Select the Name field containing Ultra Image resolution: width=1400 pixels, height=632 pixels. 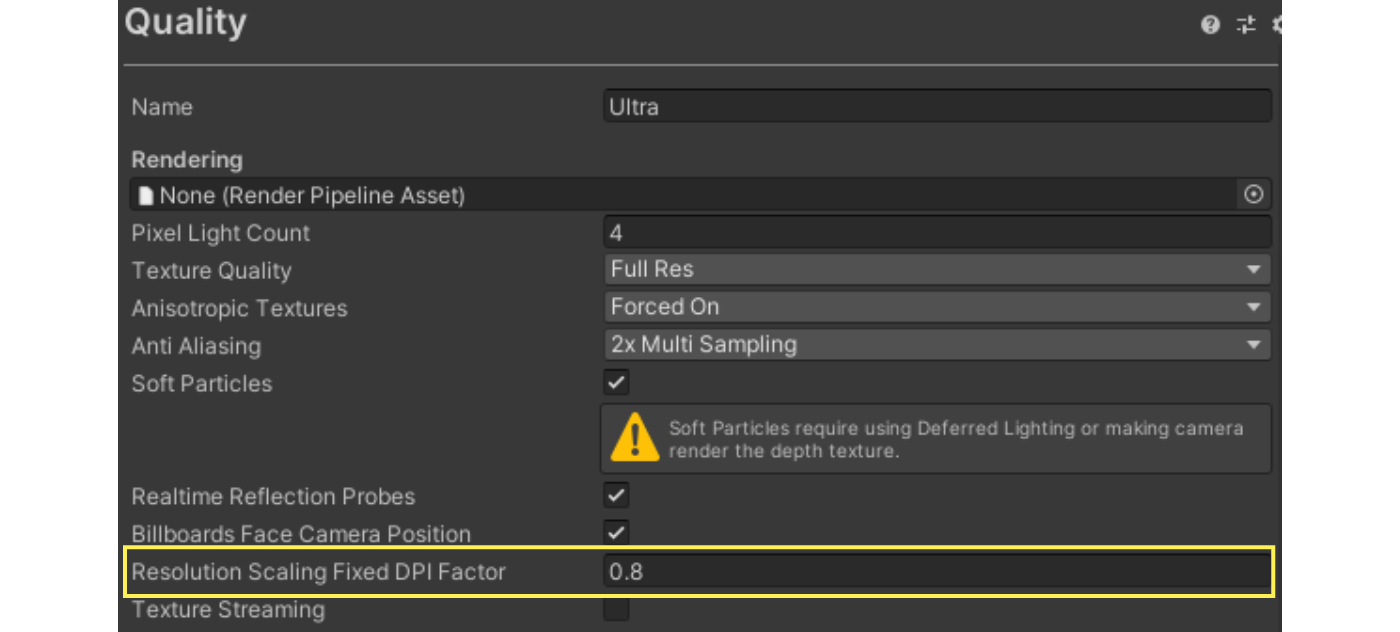(x=937, y=106)
